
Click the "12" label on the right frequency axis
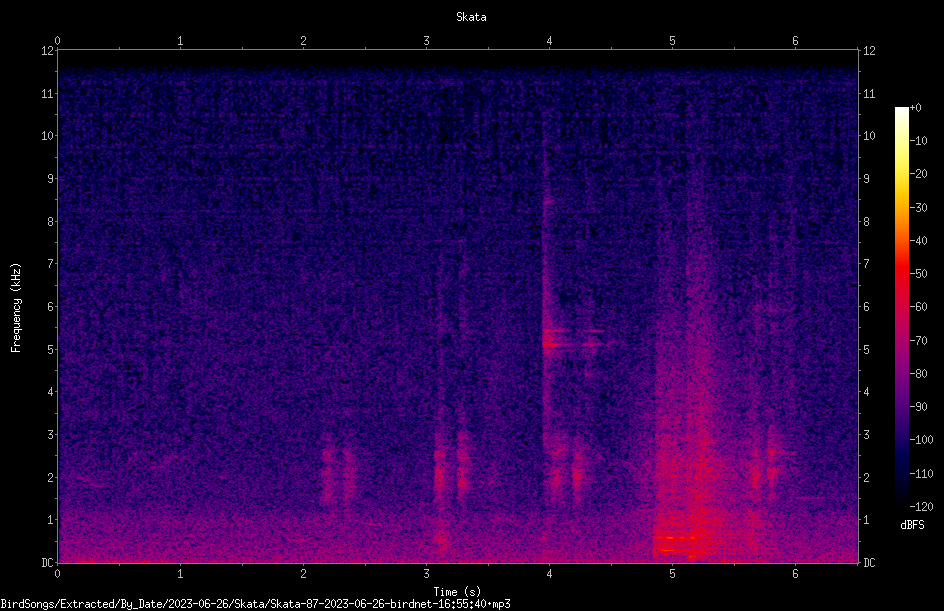(869, 51)
